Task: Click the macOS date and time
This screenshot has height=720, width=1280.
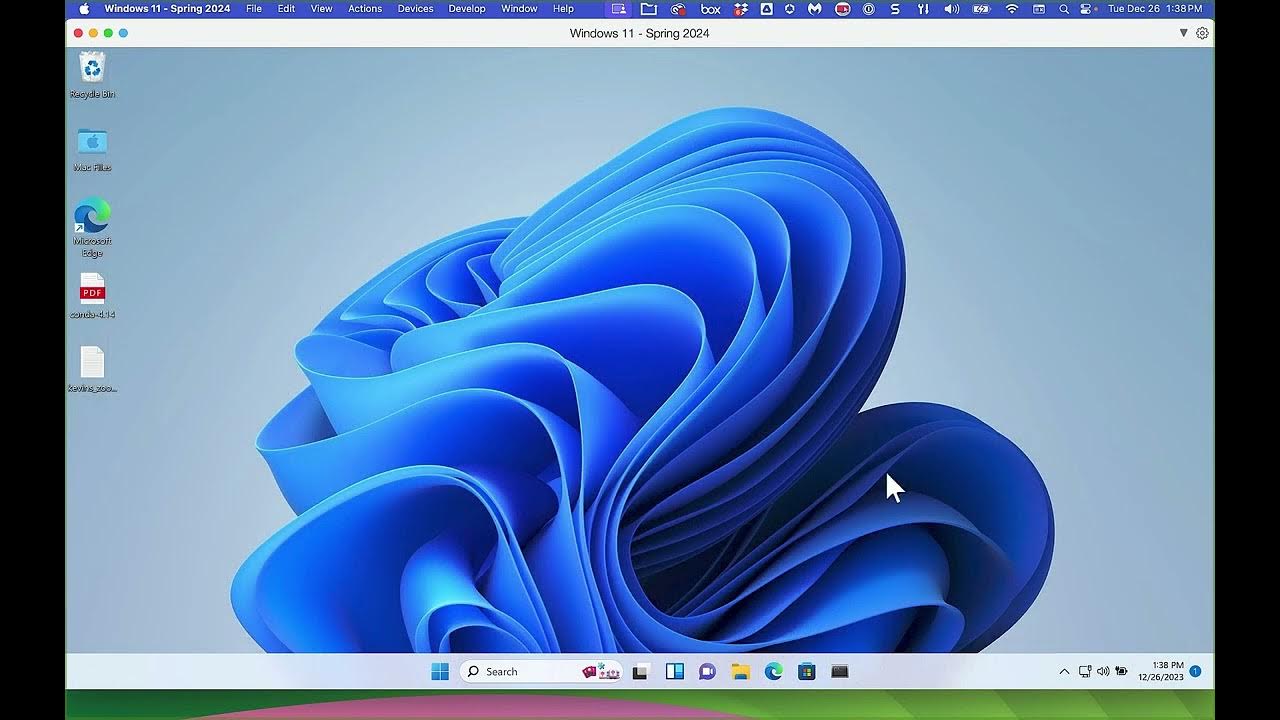Action: [x=1155, y=8]
